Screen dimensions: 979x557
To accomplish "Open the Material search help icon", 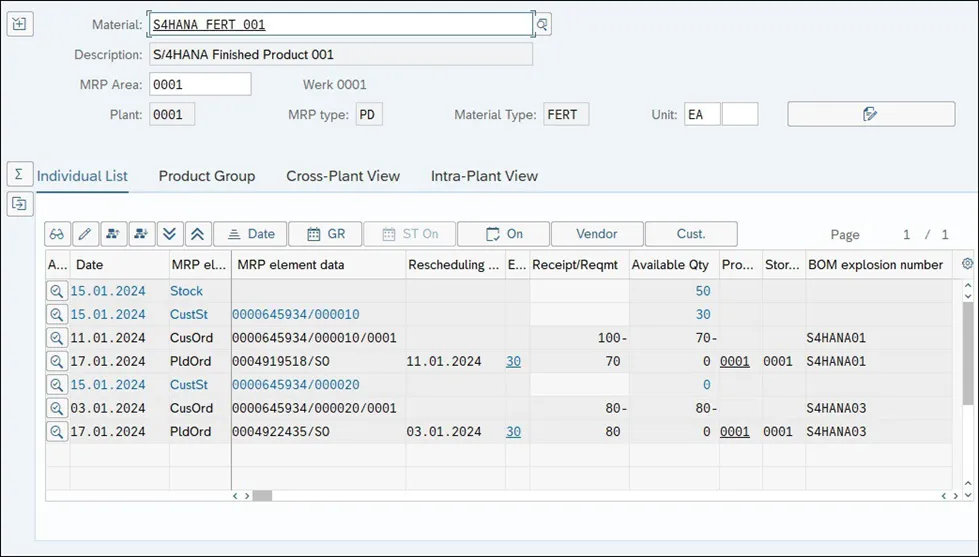I will (542, 24).
